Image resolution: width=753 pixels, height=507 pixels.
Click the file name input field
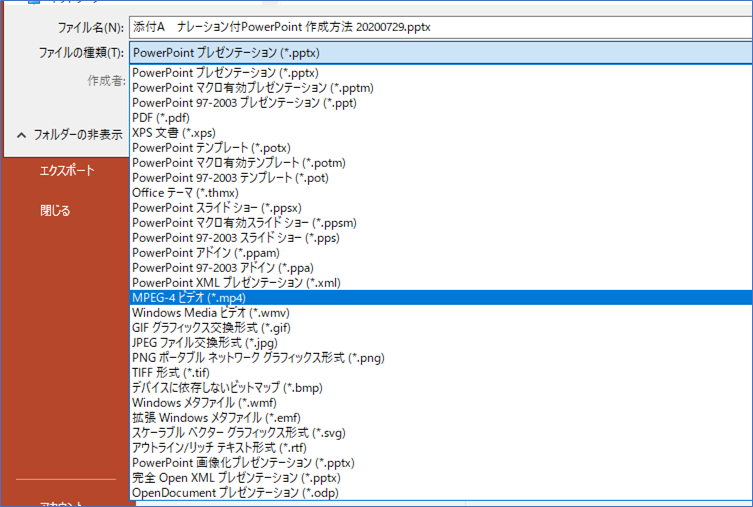pos(441,27)
